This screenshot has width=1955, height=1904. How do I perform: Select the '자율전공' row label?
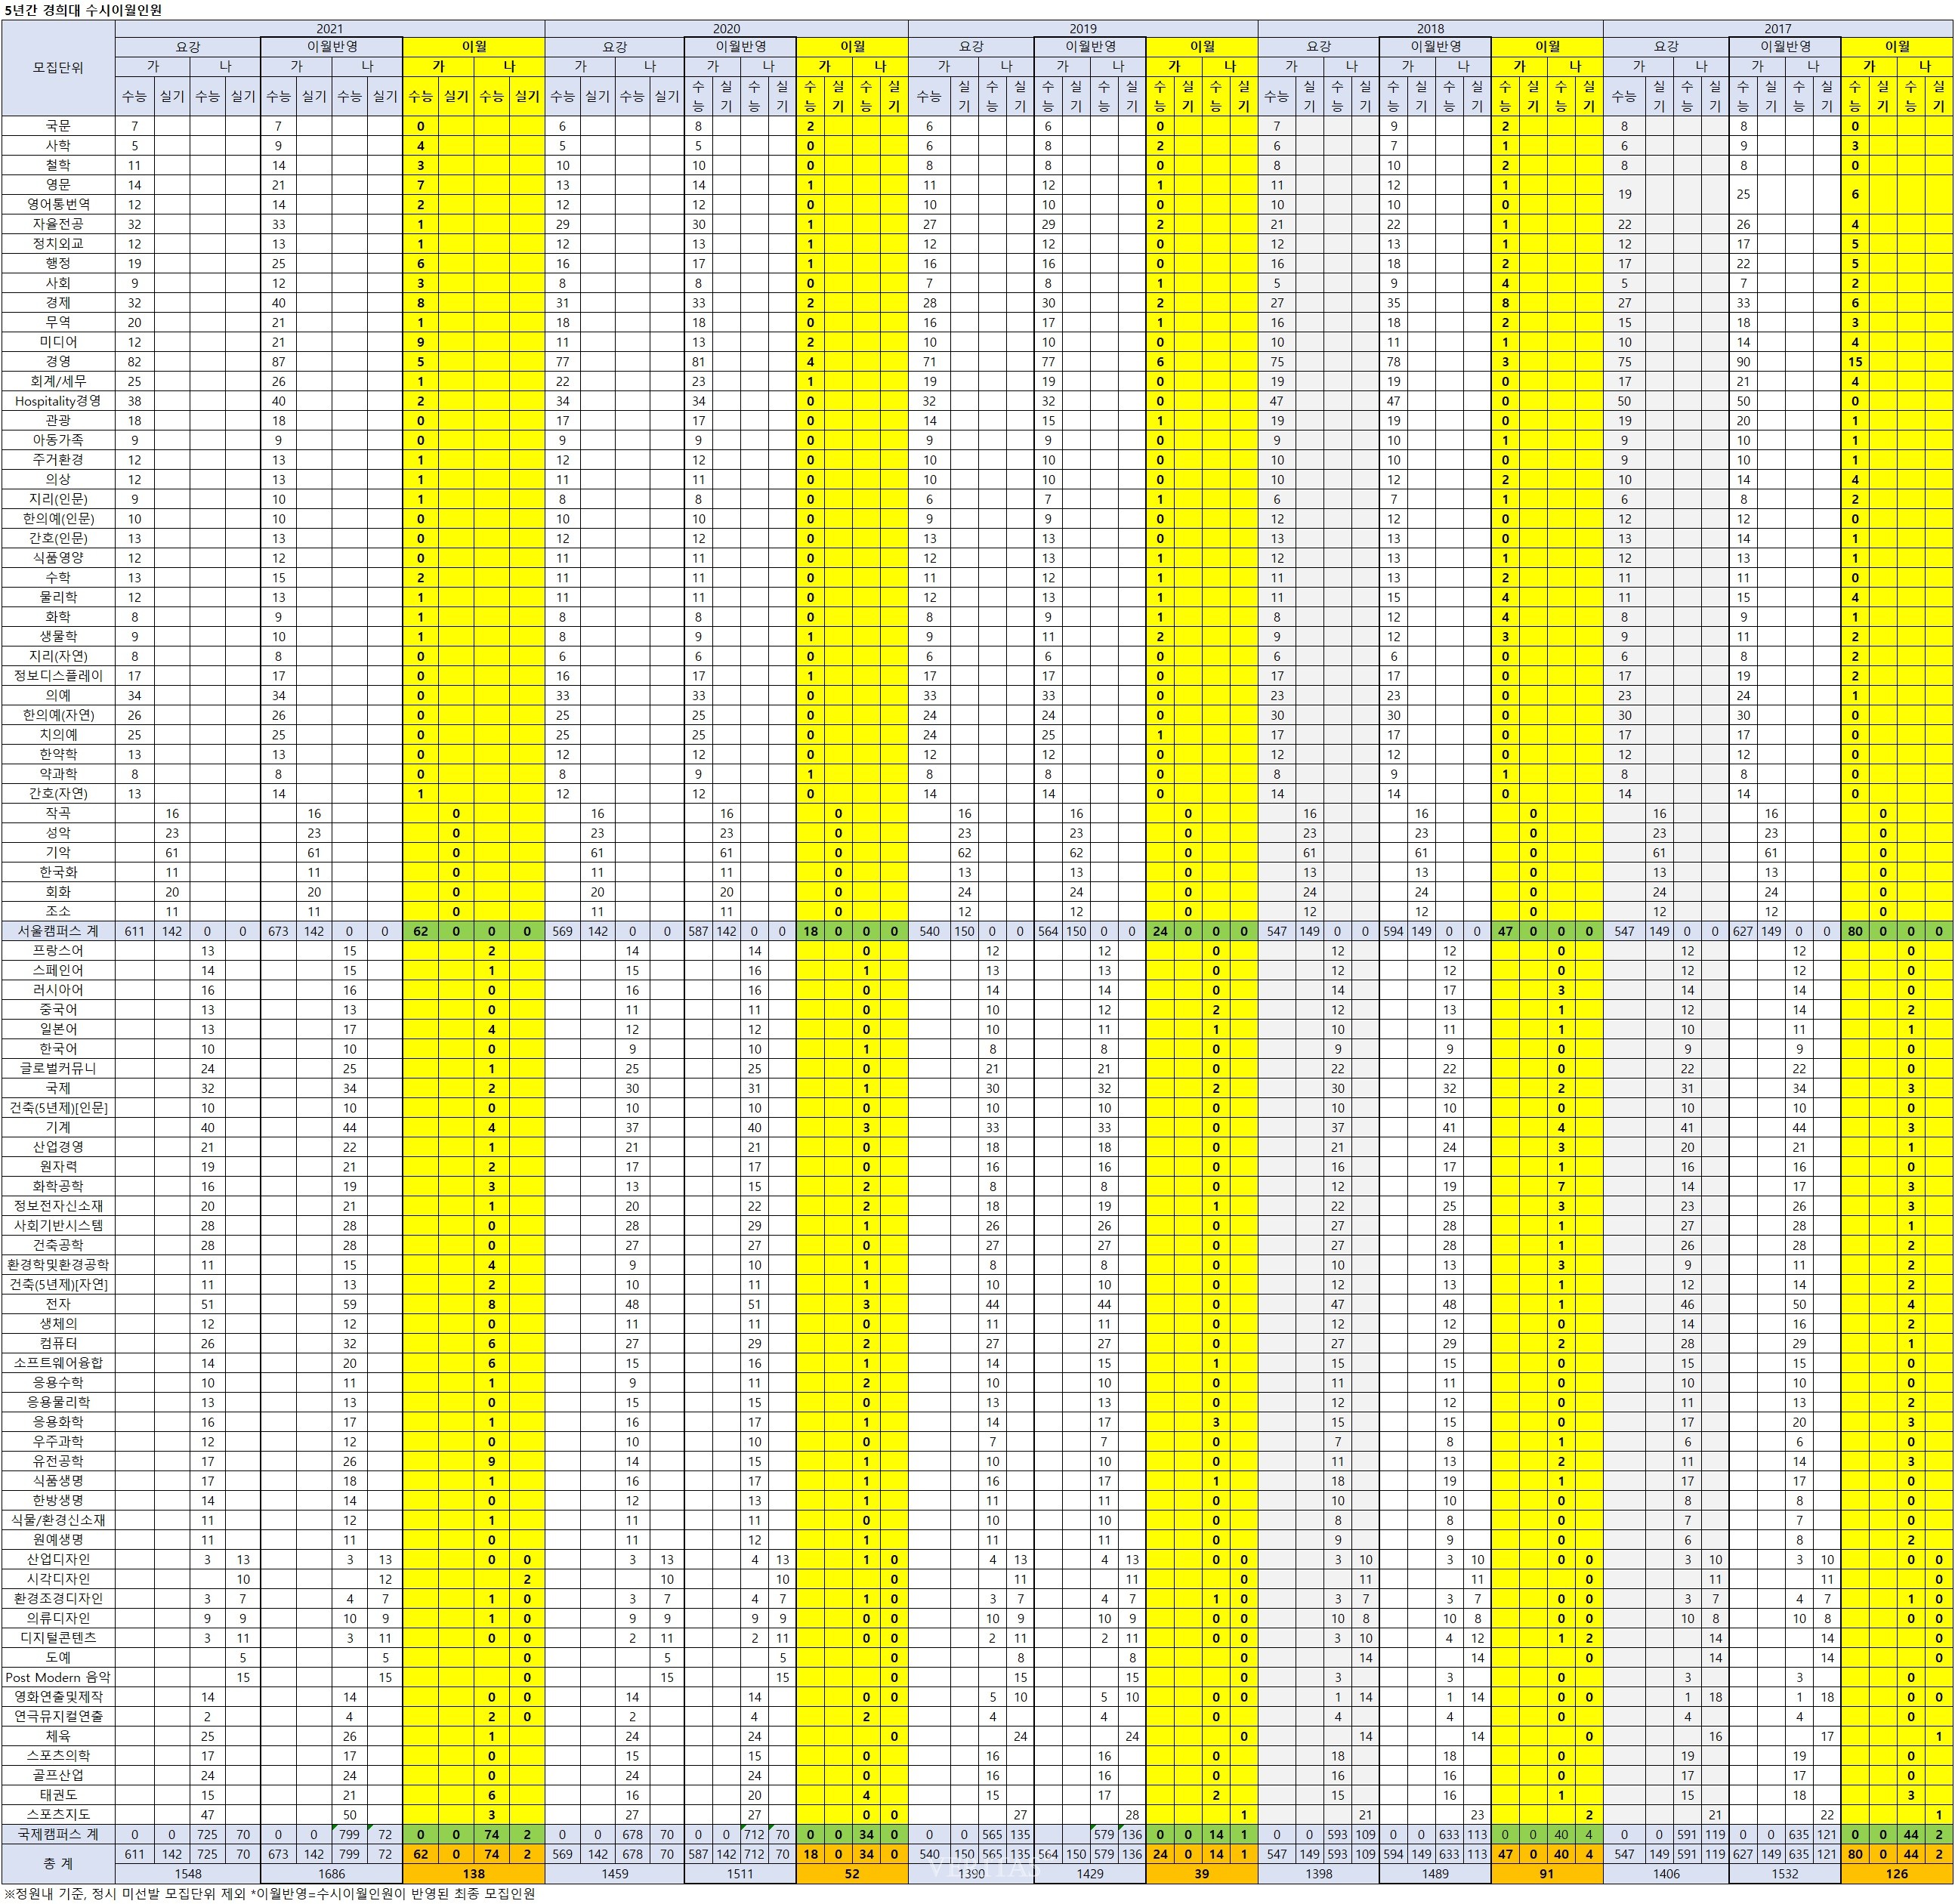[x=58, y=224]
